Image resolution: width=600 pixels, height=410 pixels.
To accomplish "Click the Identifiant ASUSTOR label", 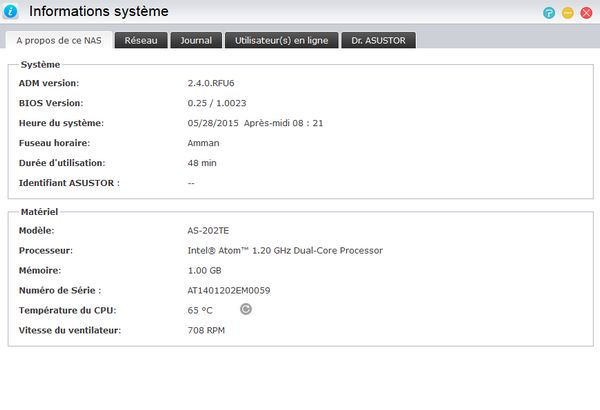I will pyautogui.click(x=69, y=183).
